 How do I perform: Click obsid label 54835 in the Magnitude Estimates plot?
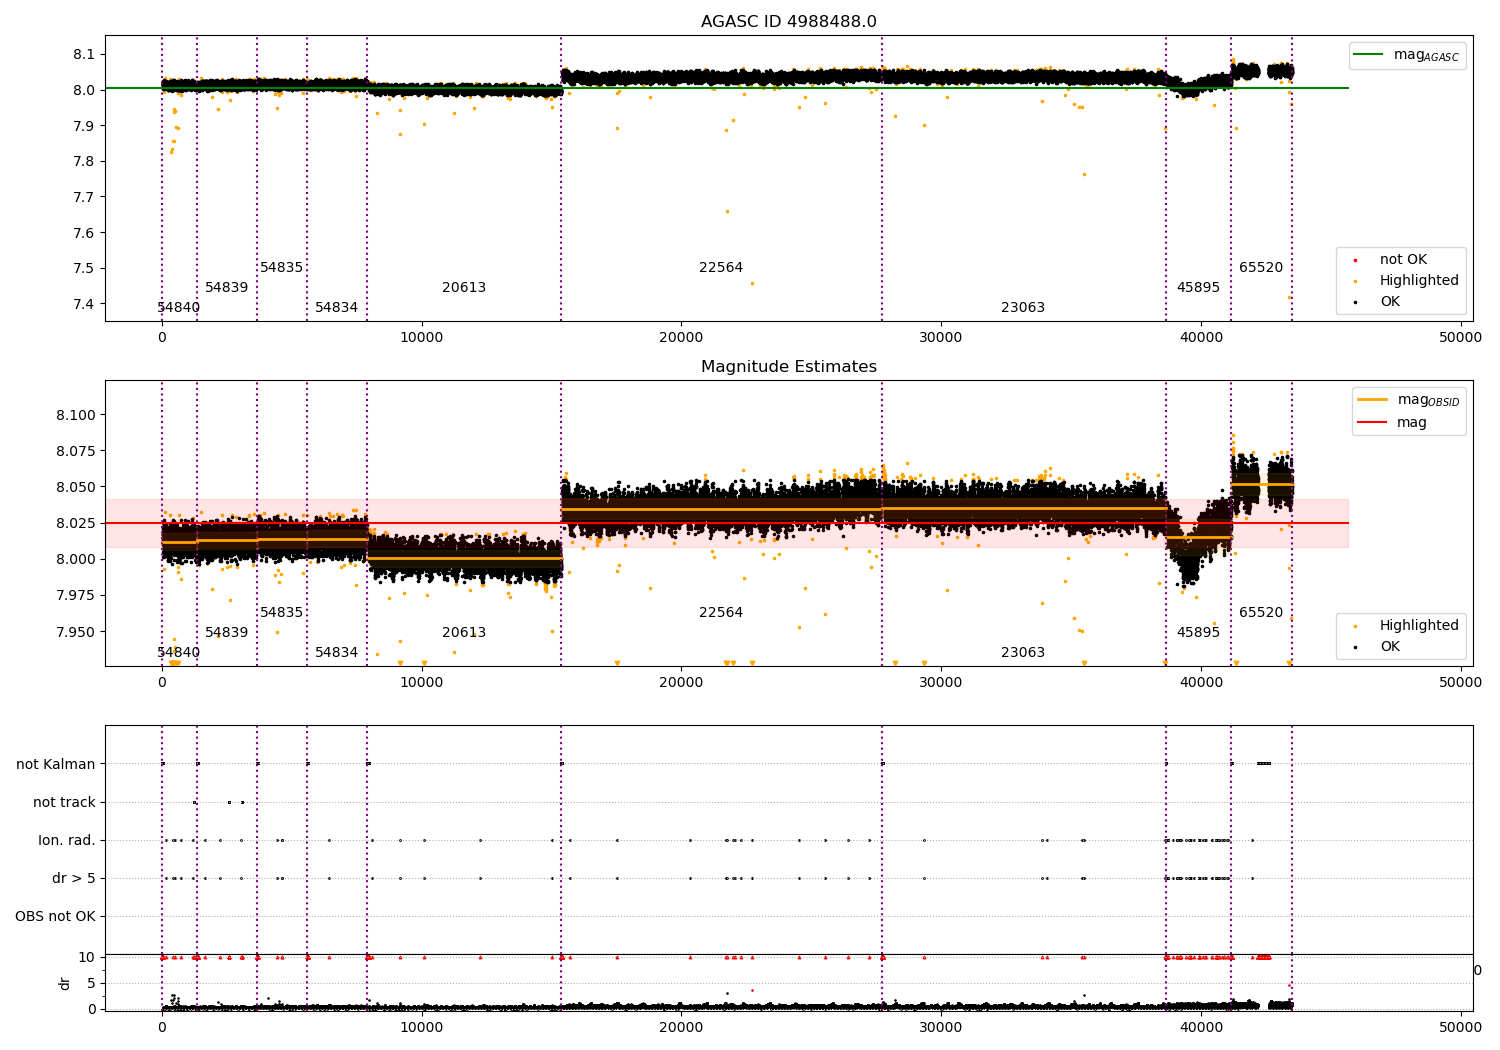click(x=282, y=613)
